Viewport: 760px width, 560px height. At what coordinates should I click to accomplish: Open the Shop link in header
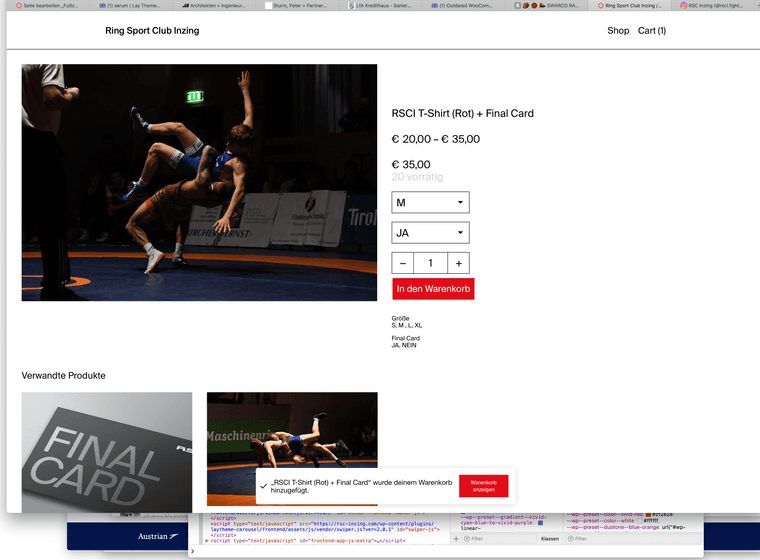click(618, 31)
